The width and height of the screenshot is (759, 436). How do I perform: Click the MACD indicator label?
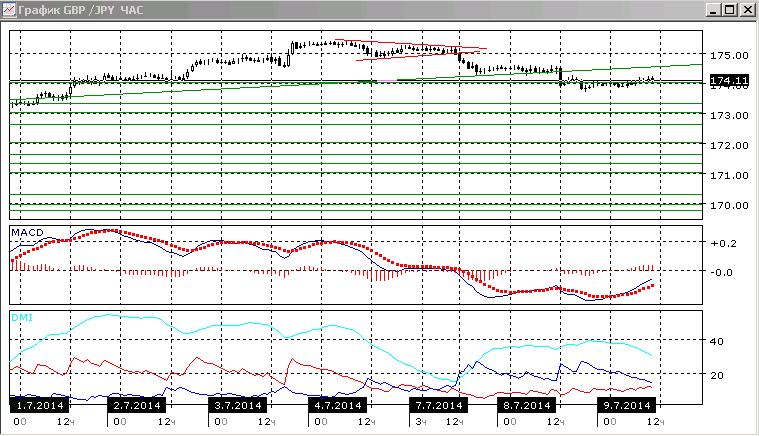click(x=27, y=233)
